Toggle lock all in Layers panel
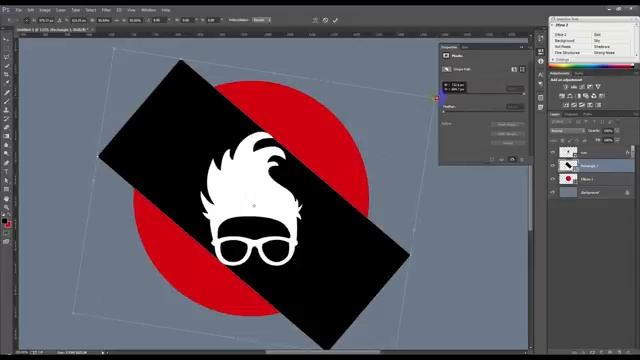The width and height of the screenshot is (640, 360). pyautogui.click(x=584, y=140)
